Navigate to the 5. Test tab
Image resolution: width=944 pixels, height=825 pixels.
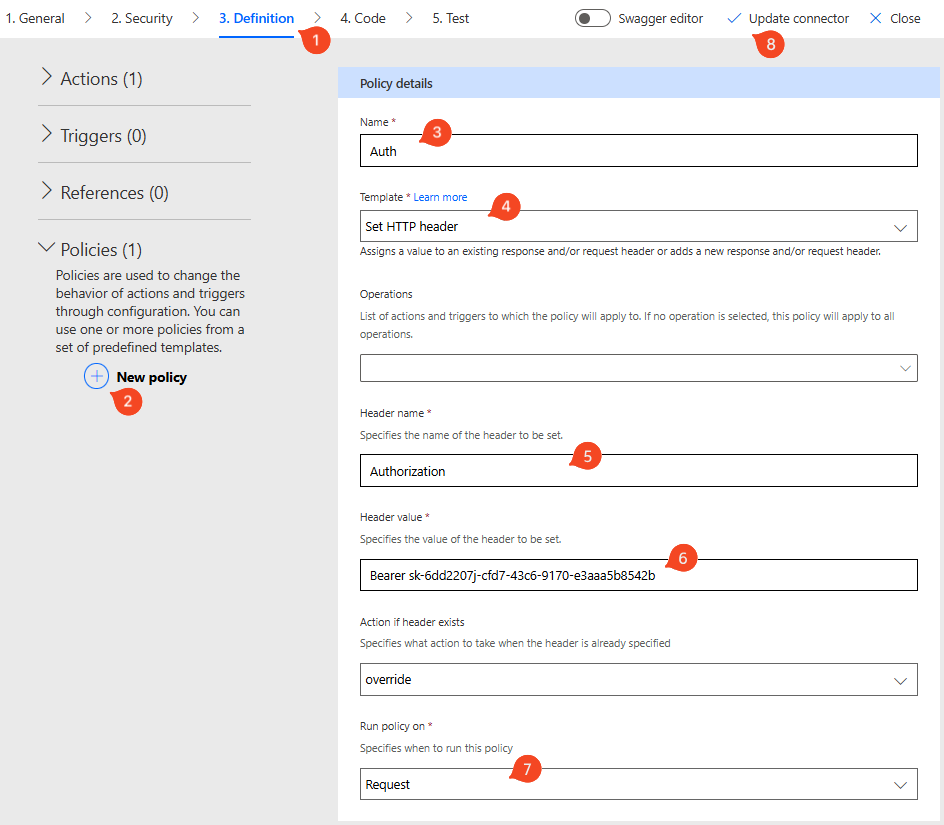click(450, 18)
